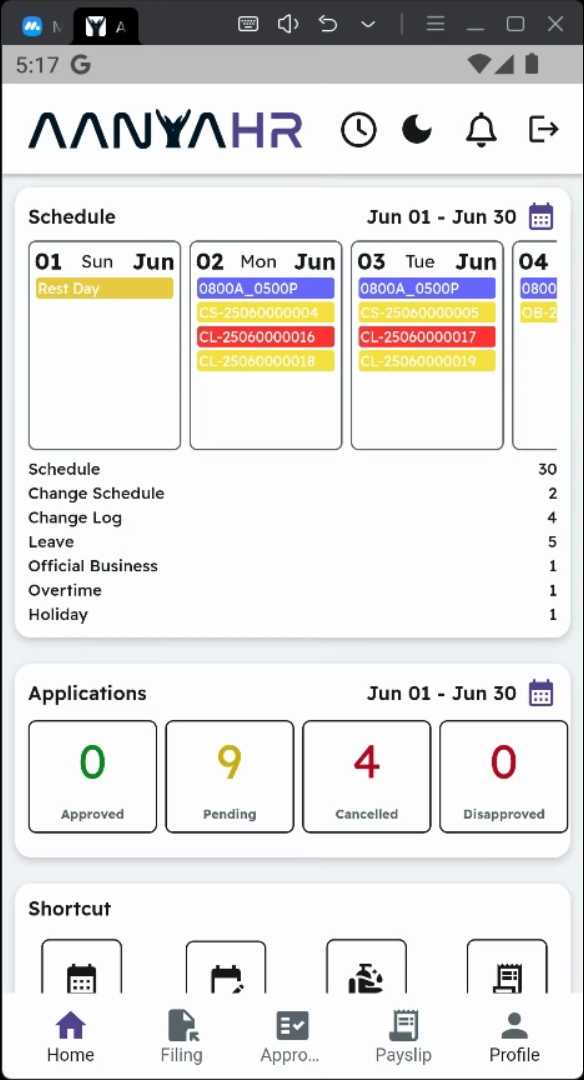The height and width of the screenshot is (1080, 584).
Task: Open Schedule date range calendar icon
Action: point(541,217)
